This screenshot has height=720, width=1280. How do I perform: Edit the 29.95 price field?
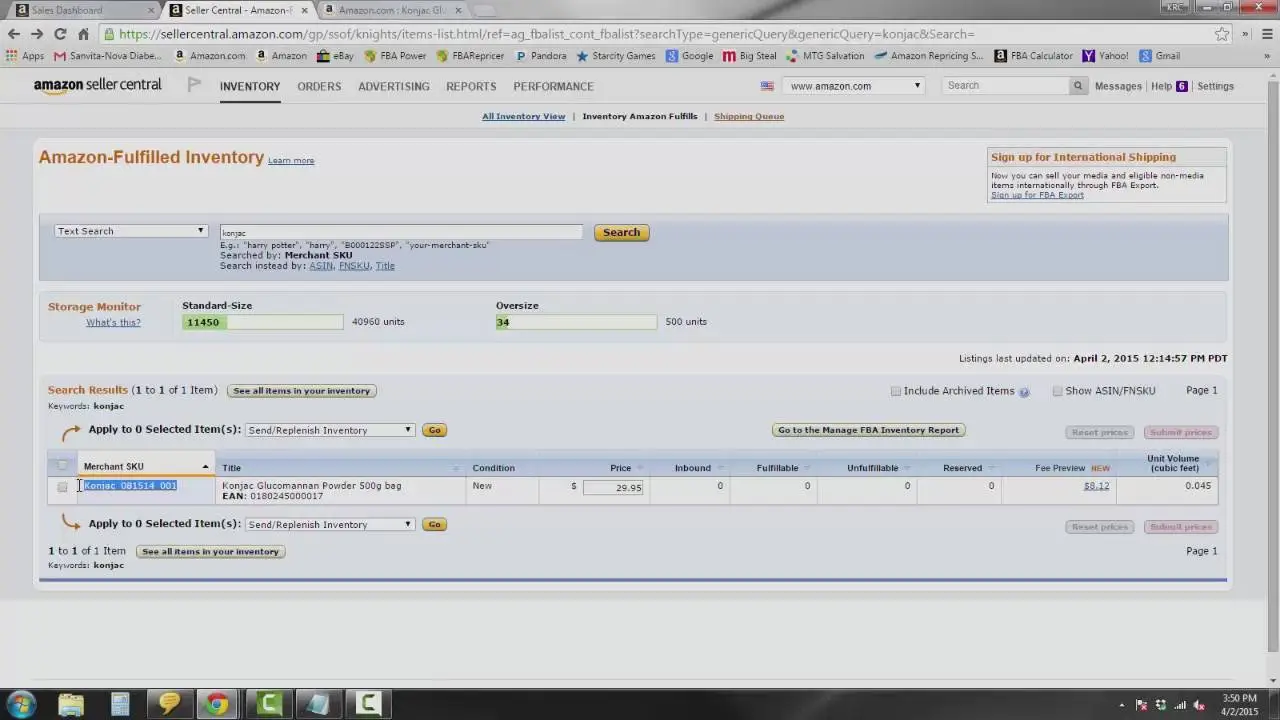point(613,487)
